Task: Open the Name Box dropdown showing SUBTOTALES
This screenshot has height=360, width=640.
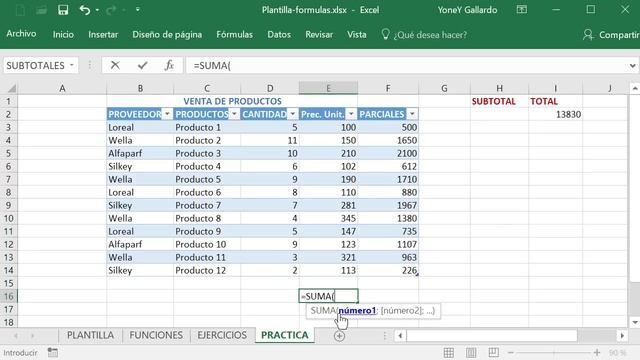Action: pyautogui.click(x=72, y=65)
